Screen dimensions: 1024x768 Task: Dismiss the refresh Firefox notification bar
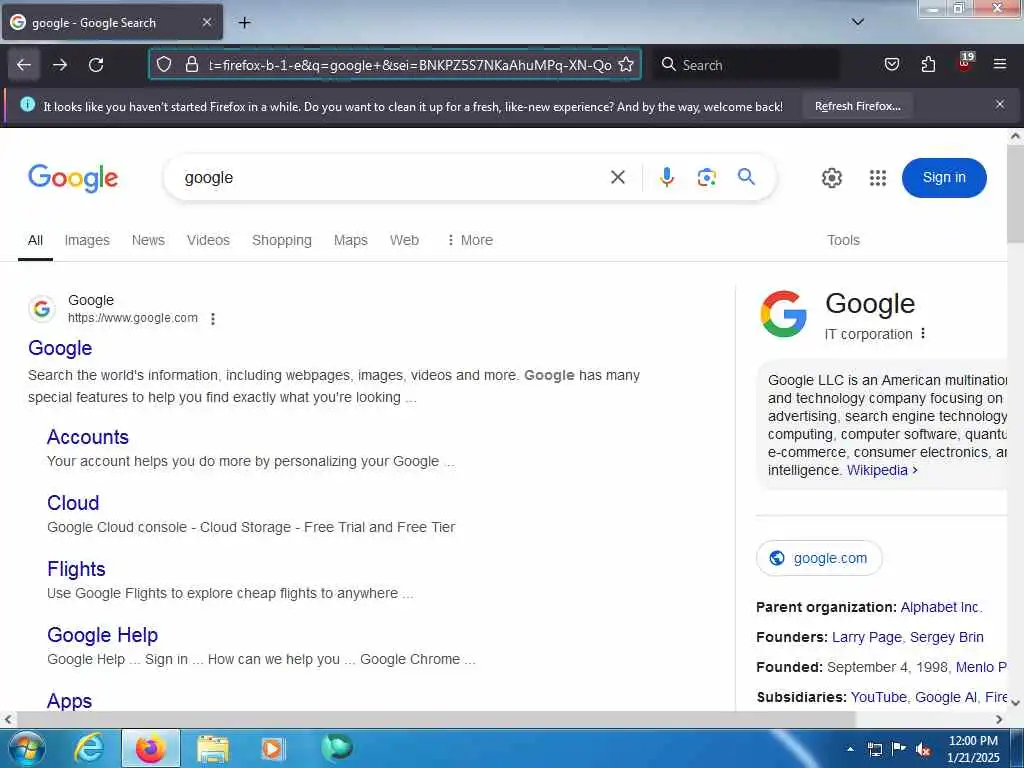[1000, 104]
